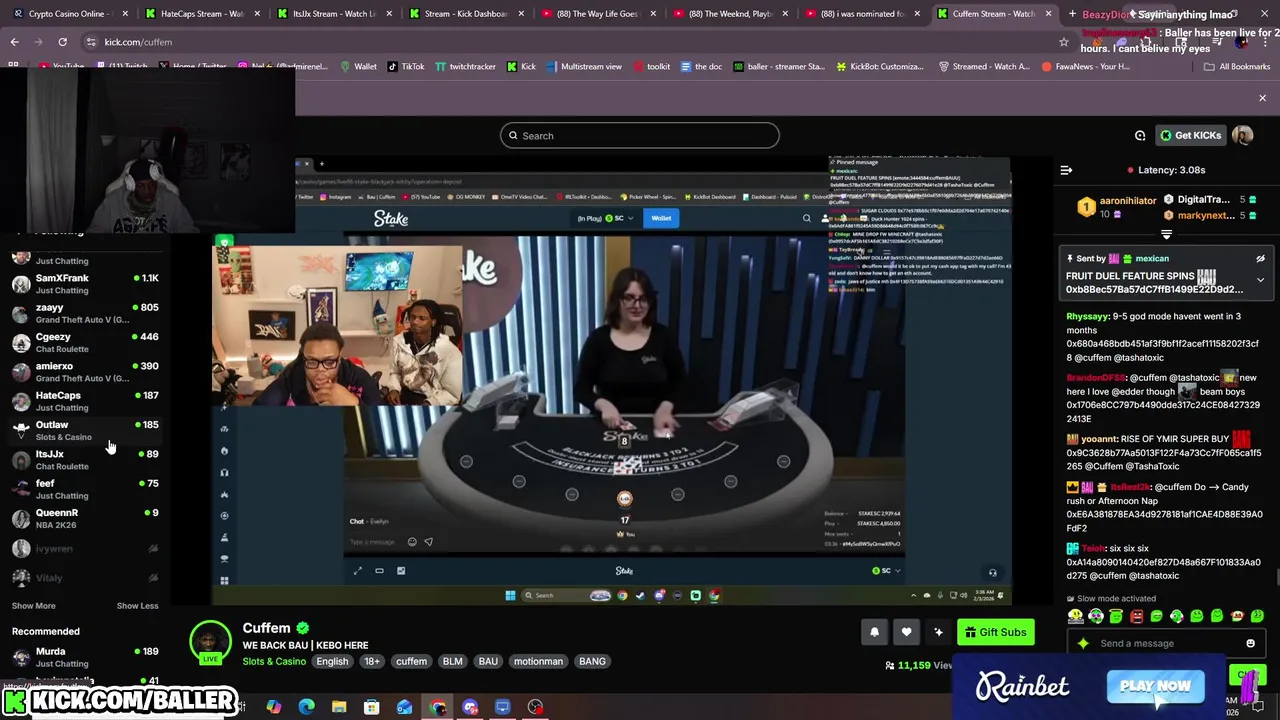Open Murda recommended channel
The width and height of the screenshot is (1280, 720).
click(85, 657)
